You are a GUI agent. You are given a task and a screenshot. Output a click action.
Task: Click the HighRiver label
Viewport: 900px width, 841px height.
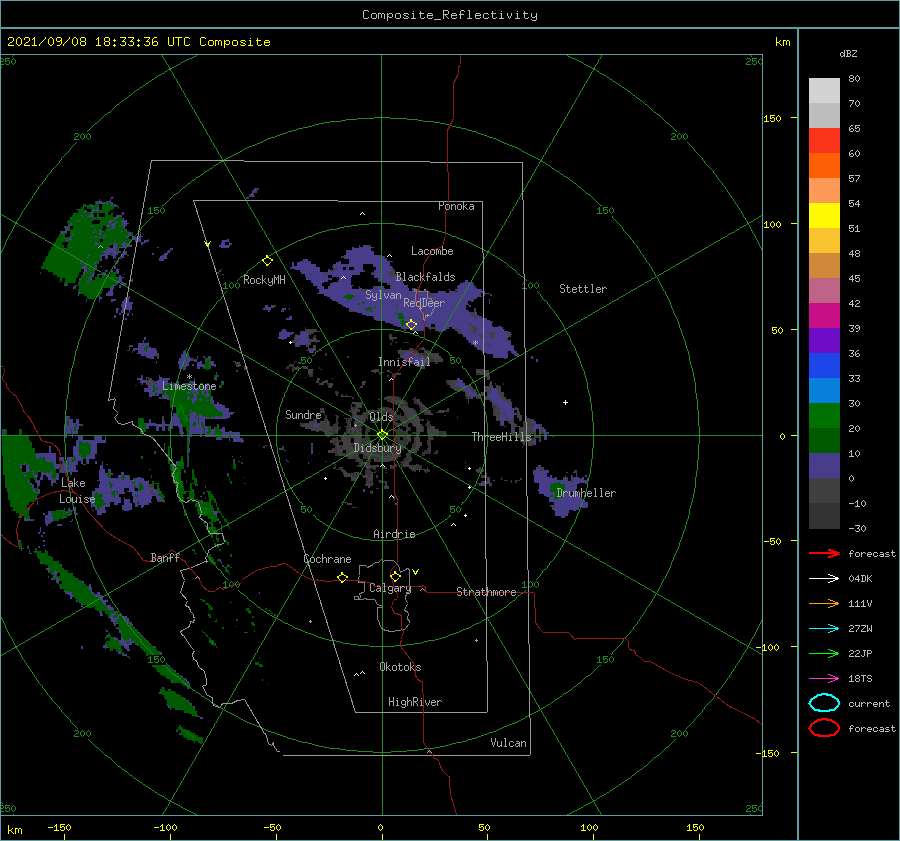pos(415,702)
